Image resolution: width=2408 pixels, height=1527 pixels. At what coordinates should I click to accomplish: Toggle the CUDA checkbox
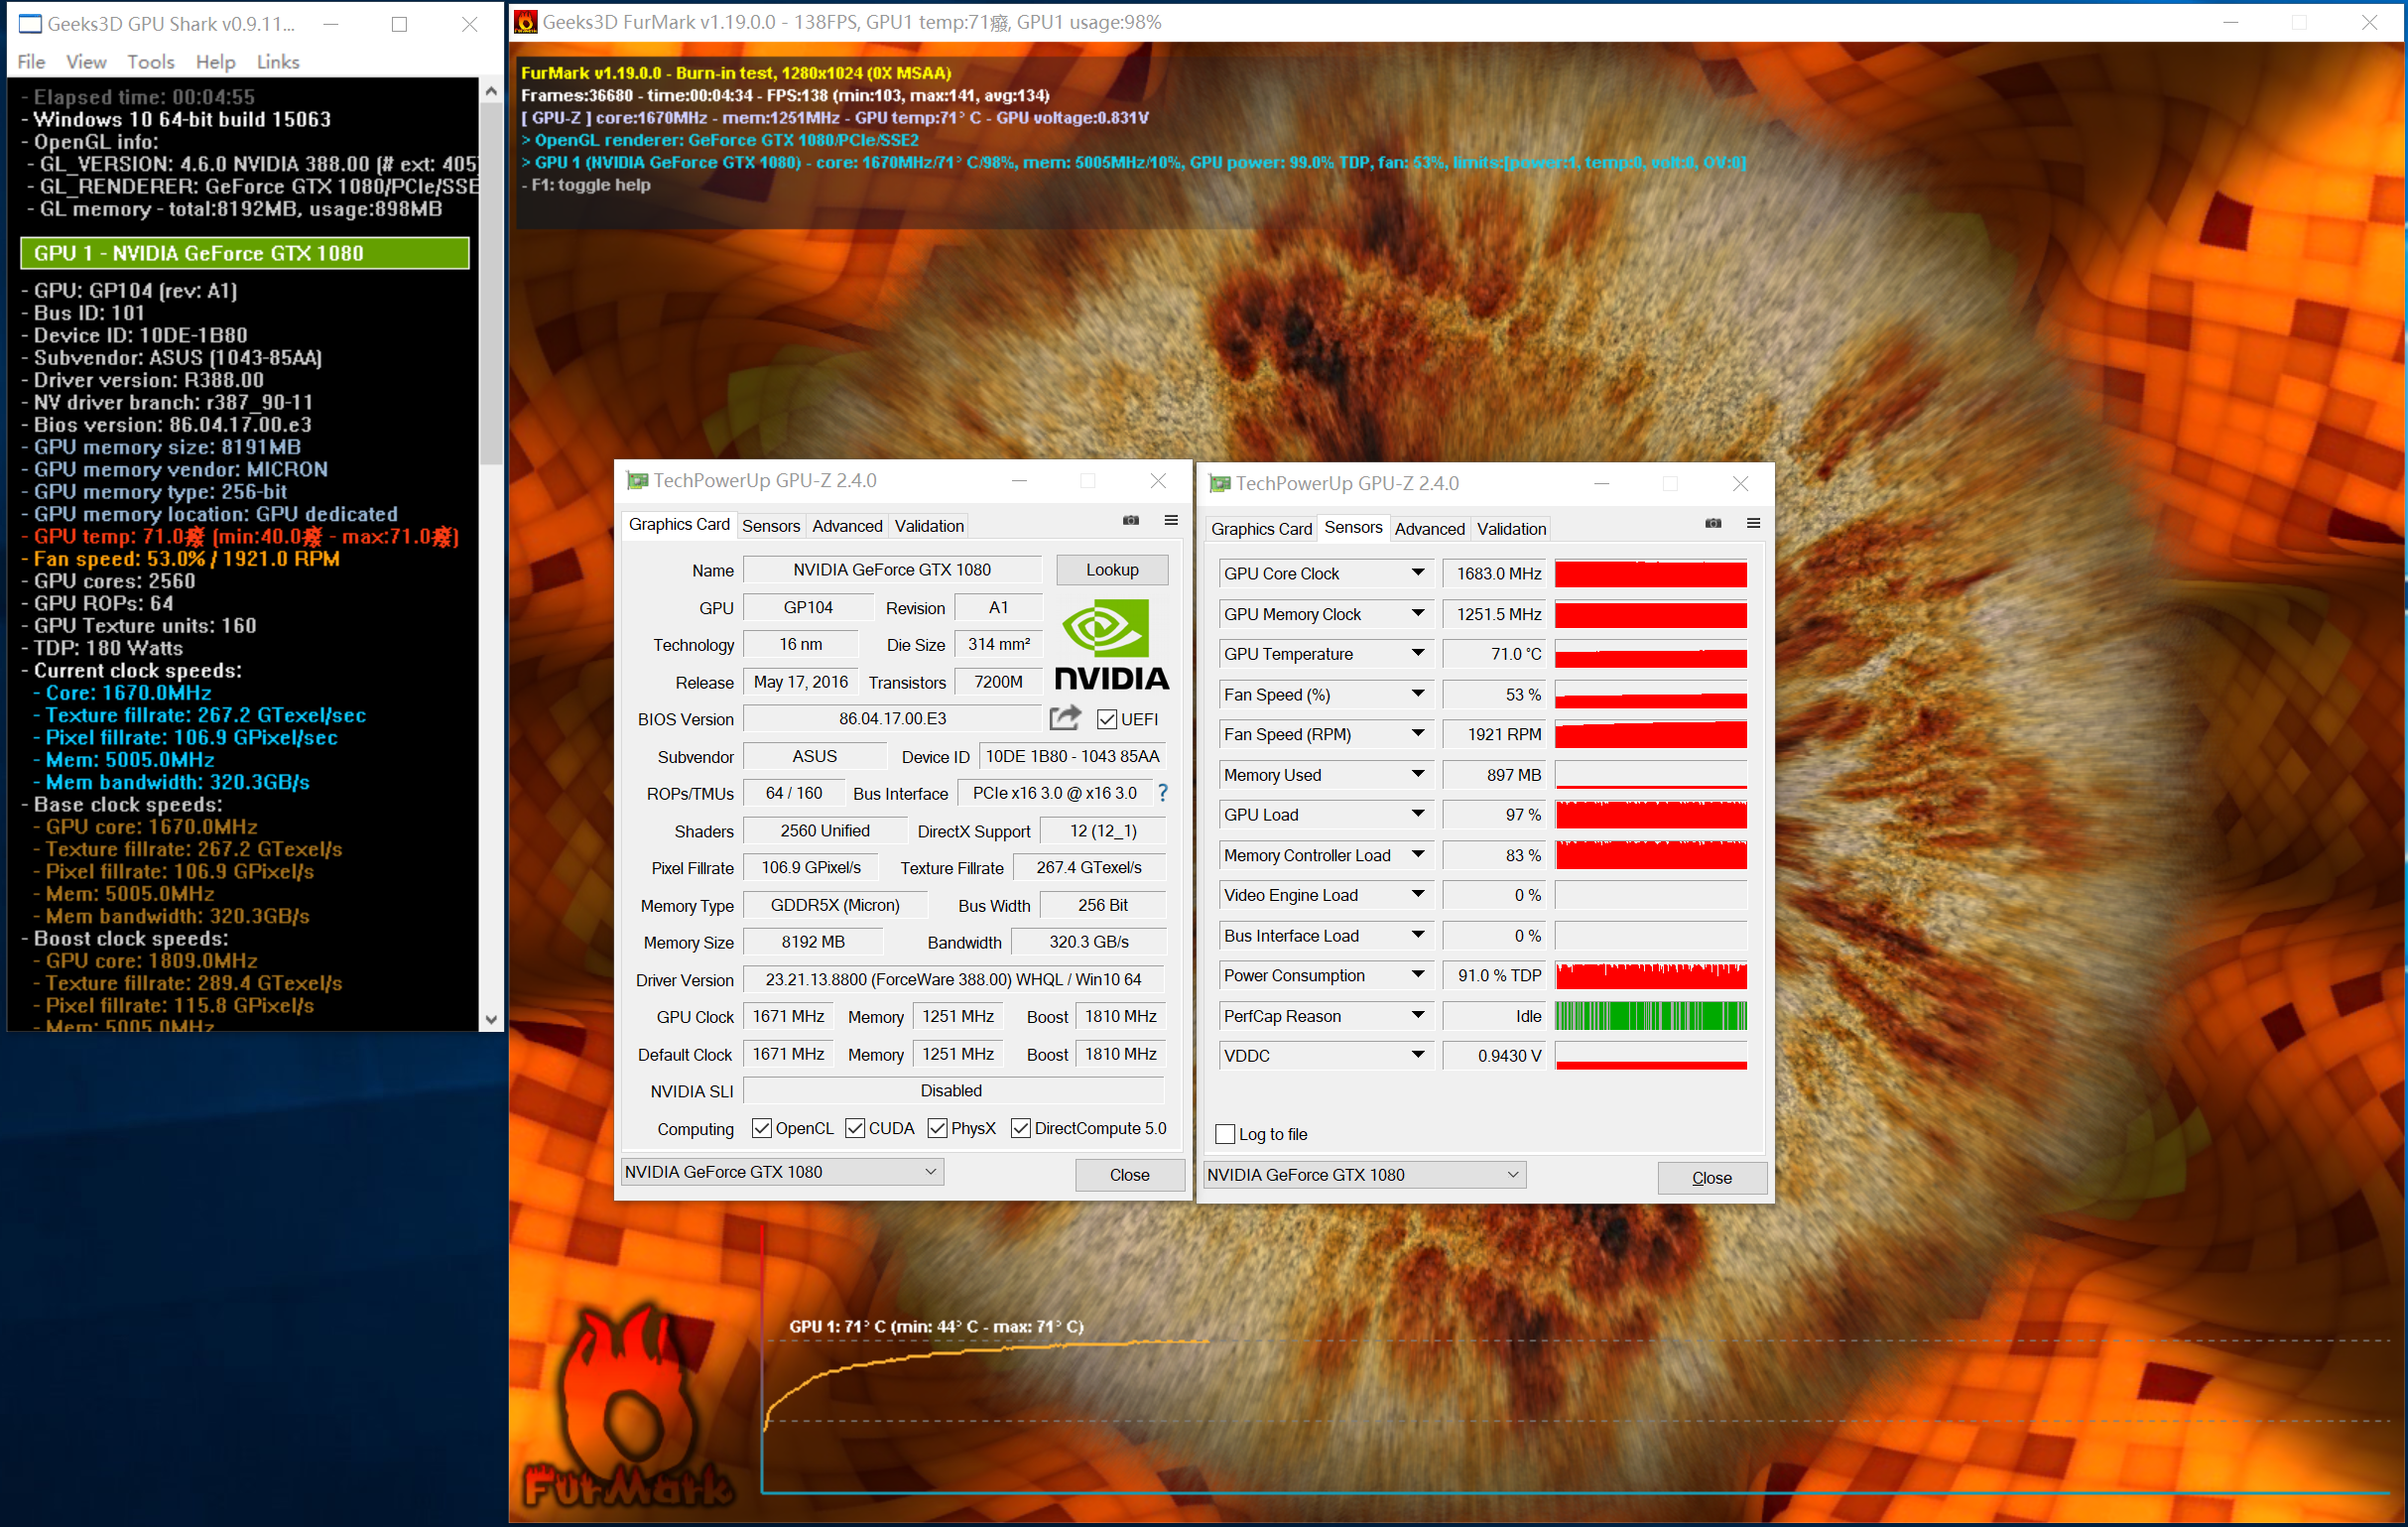coord(855,1128)
